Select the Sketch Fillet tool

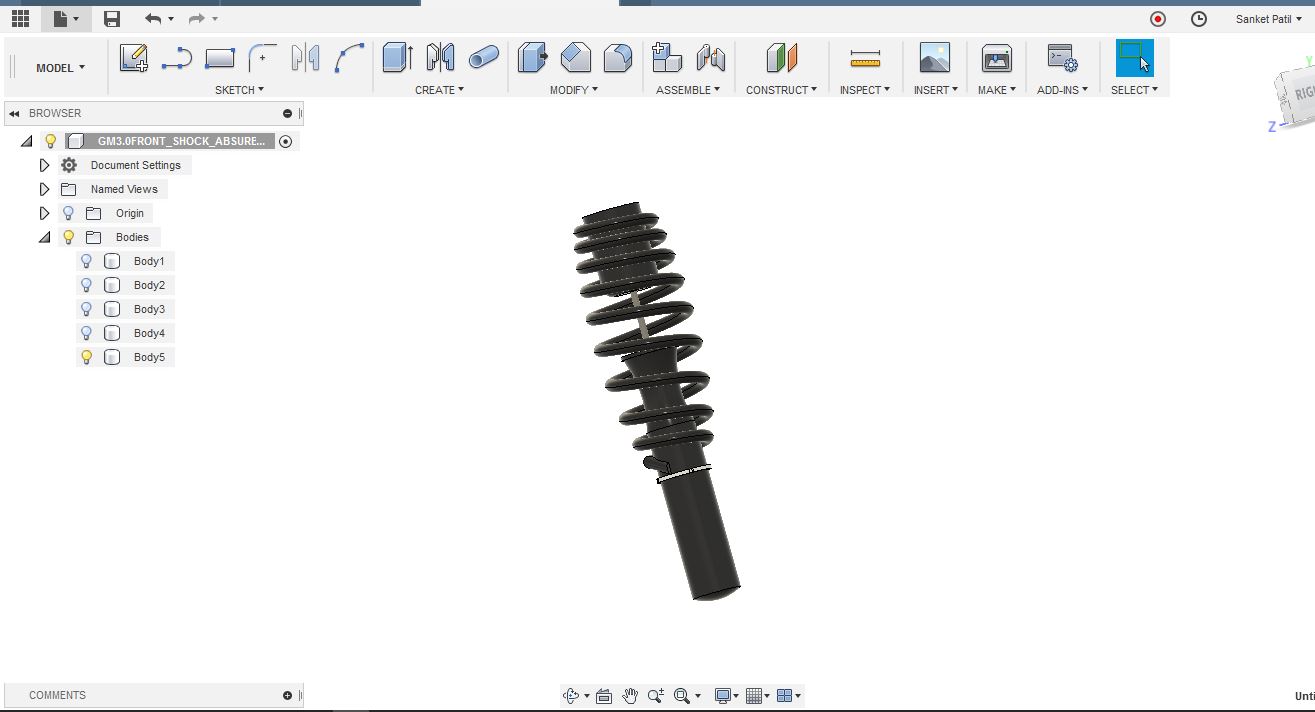click(262, 58)
